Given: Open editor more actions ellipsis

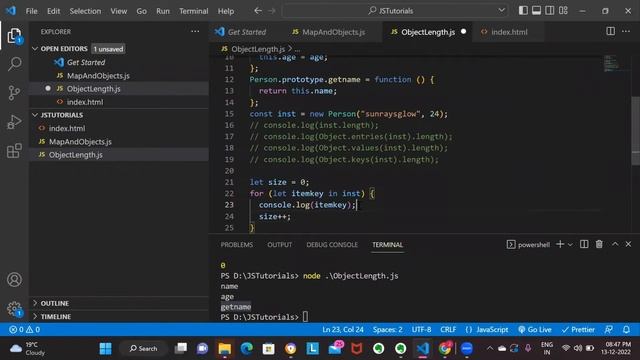Looking at the screenshot, I should (626, 31).
